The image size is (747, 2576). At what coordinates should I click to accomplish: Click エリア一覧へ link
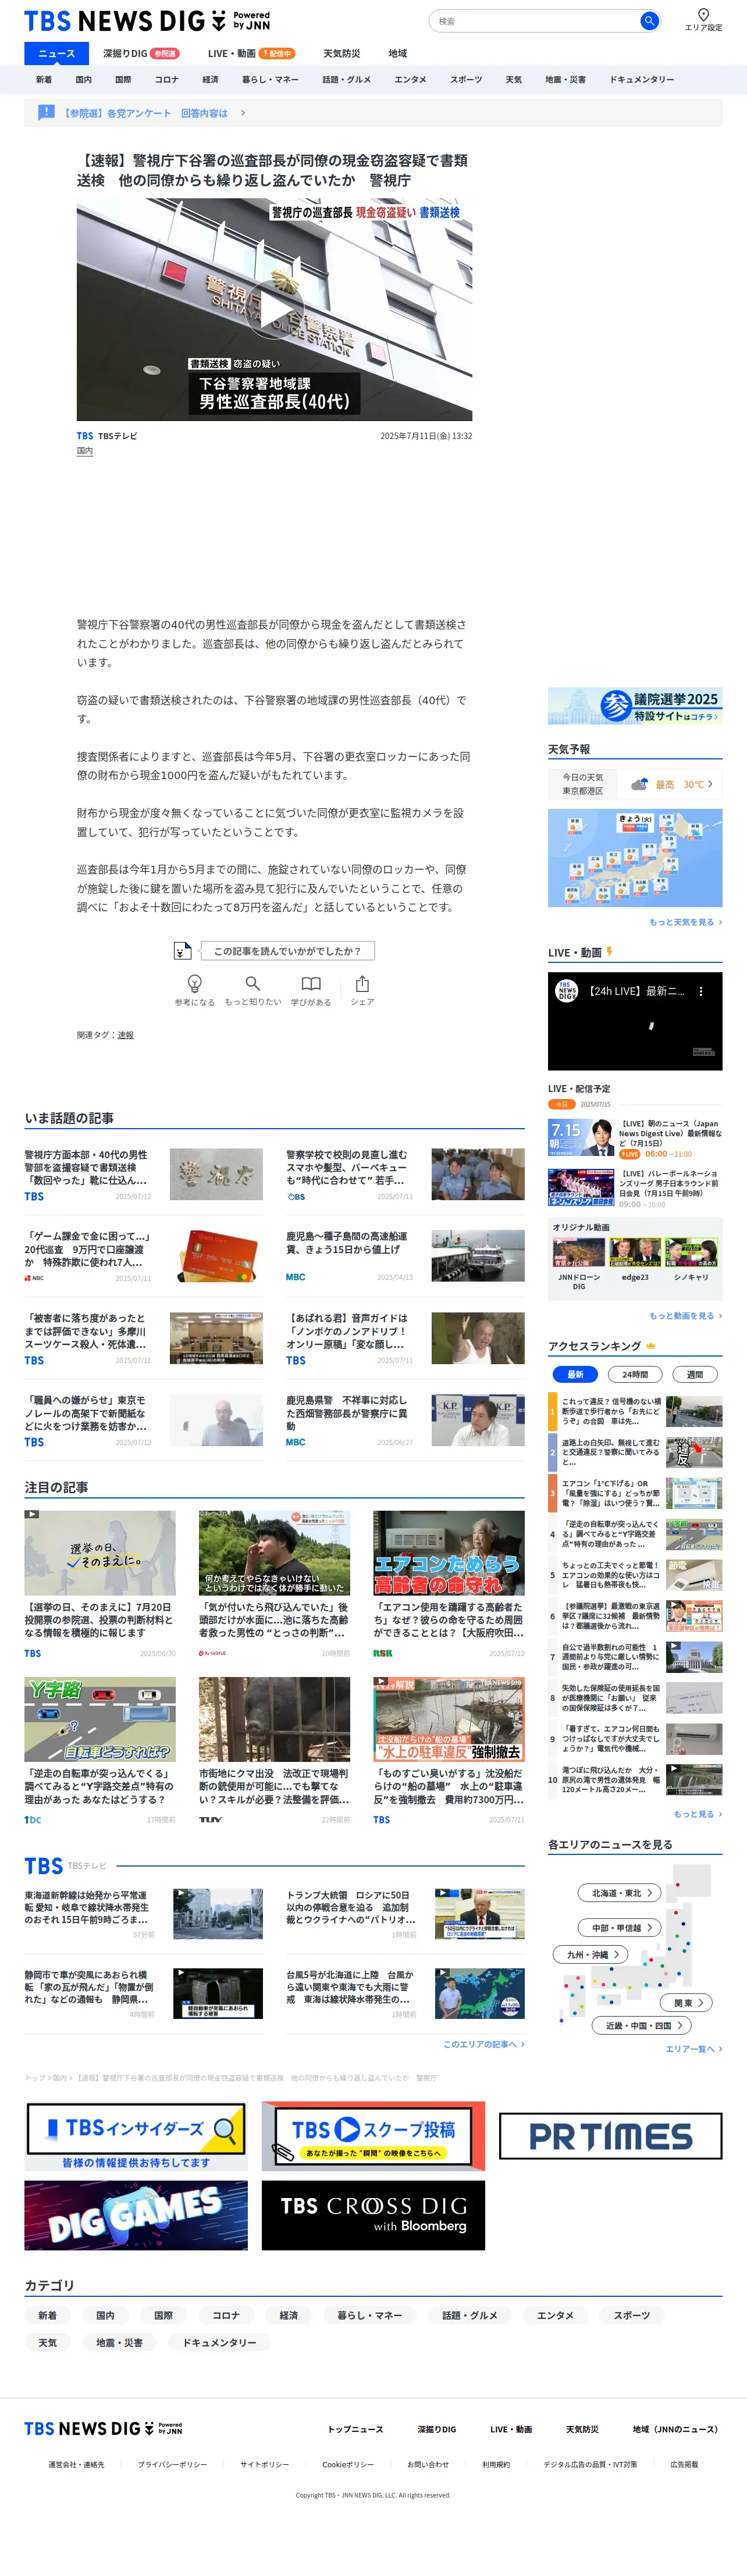point(693,2049)
